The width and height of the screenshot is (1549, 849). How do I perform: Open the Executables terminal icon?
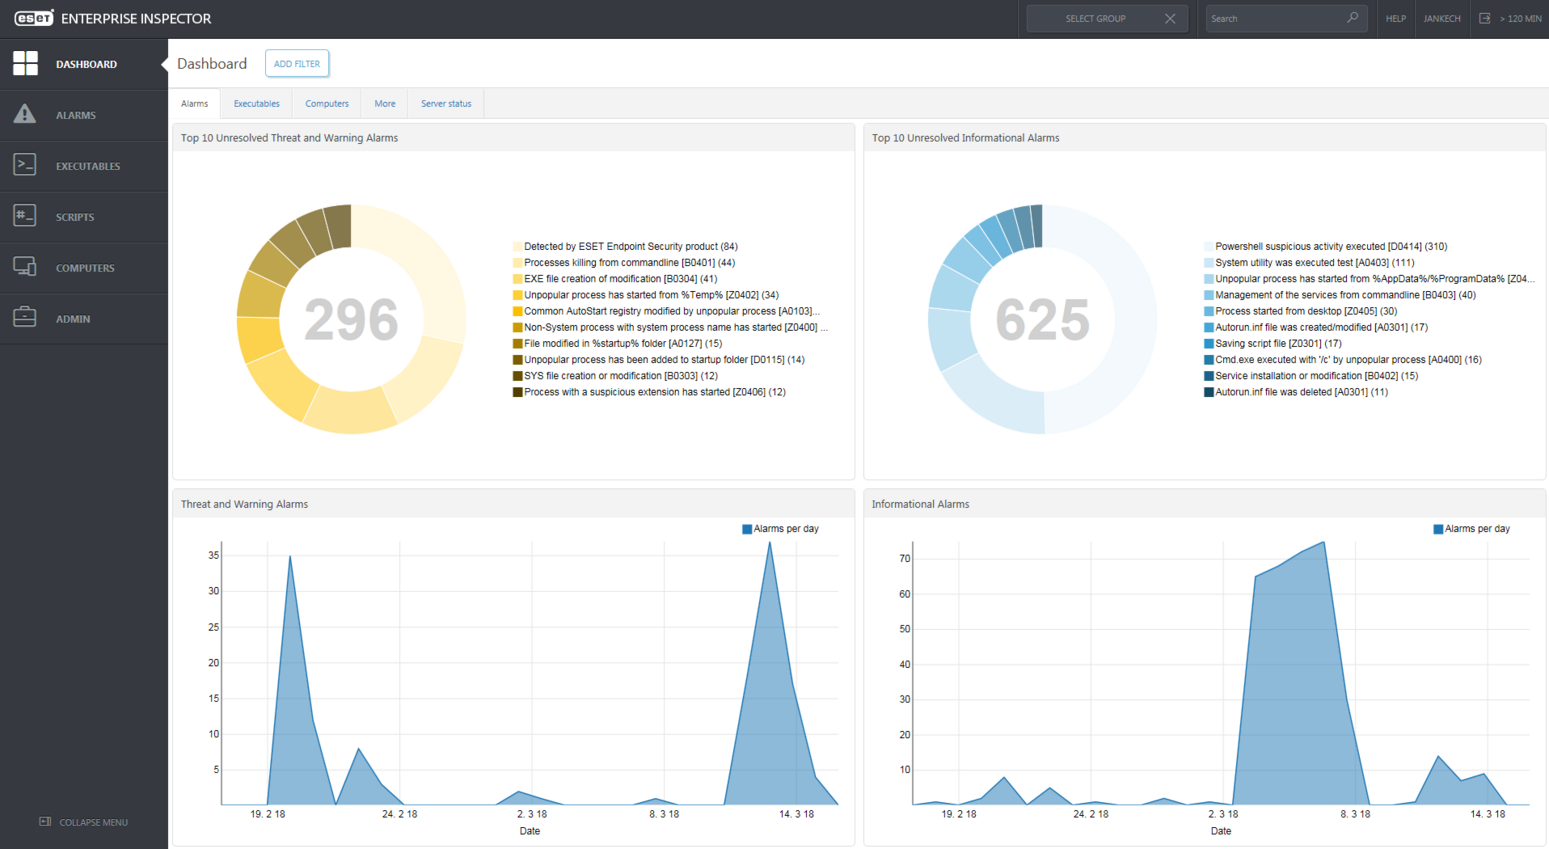(24, 164)
